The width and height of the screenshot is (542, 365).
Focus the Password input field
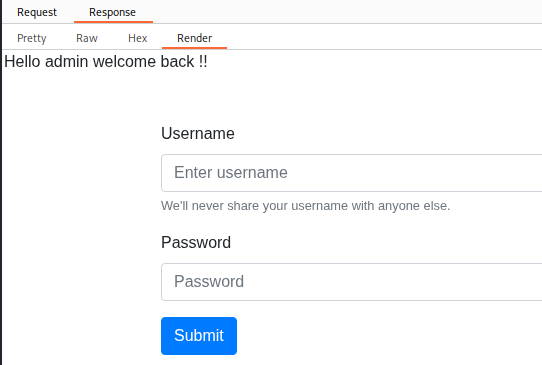point(351,282)
